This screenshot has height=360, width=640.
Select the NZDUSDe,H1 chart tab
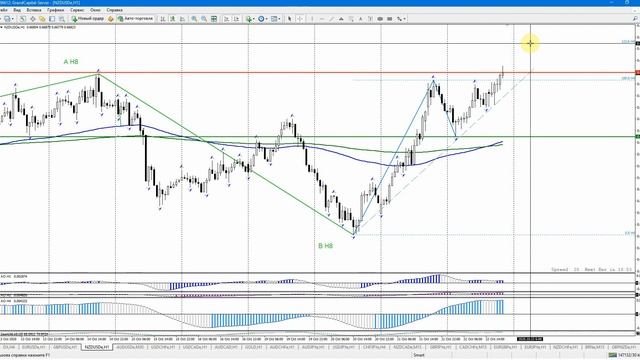click(x=97, y=347)
